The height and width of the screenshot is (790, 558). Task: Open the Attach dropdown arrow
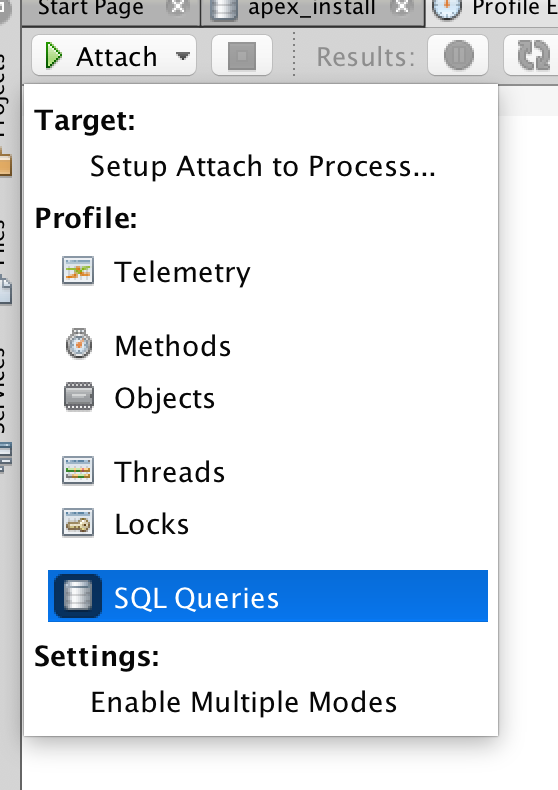[x=183, y=56]
